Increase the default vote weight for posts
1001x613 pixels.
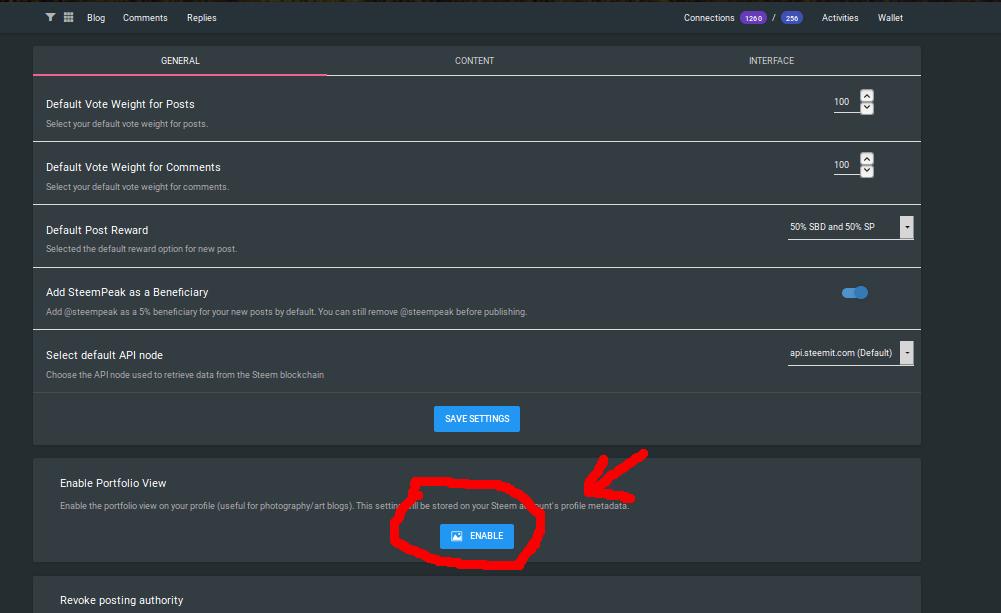(867, 96)
